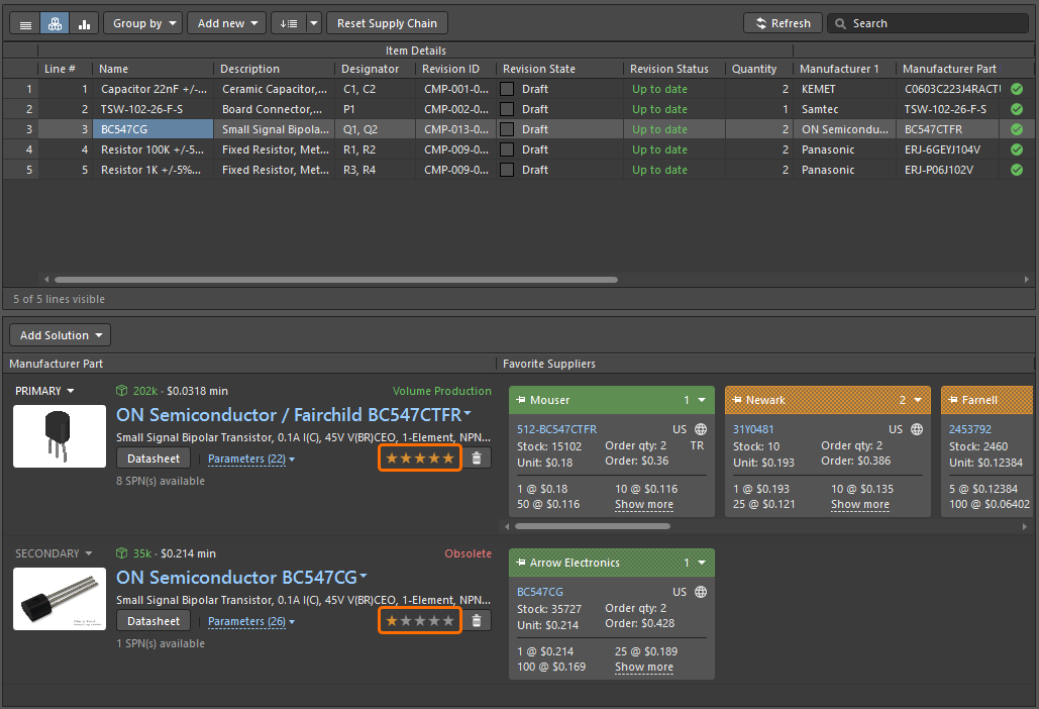Click green check icon for ERJ-P06J102V row
The width and height of the screenshot is (1039, 709).
[1016, 170]
